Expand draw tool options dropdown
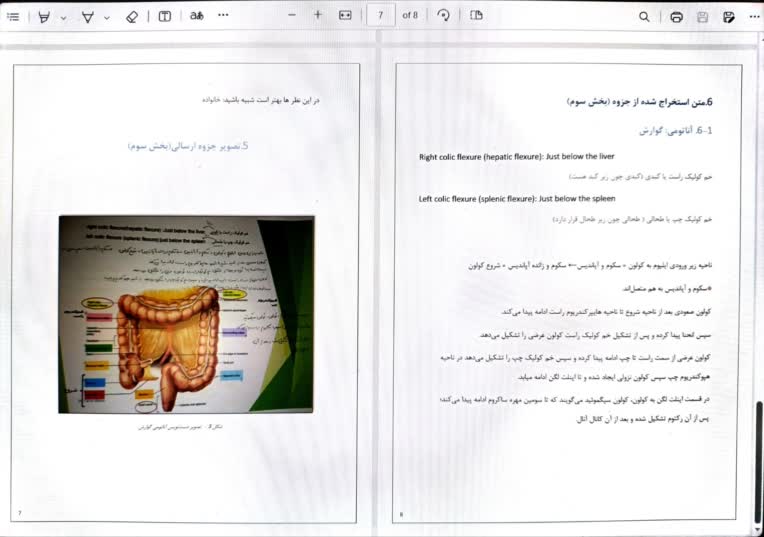 click(107, 18)
